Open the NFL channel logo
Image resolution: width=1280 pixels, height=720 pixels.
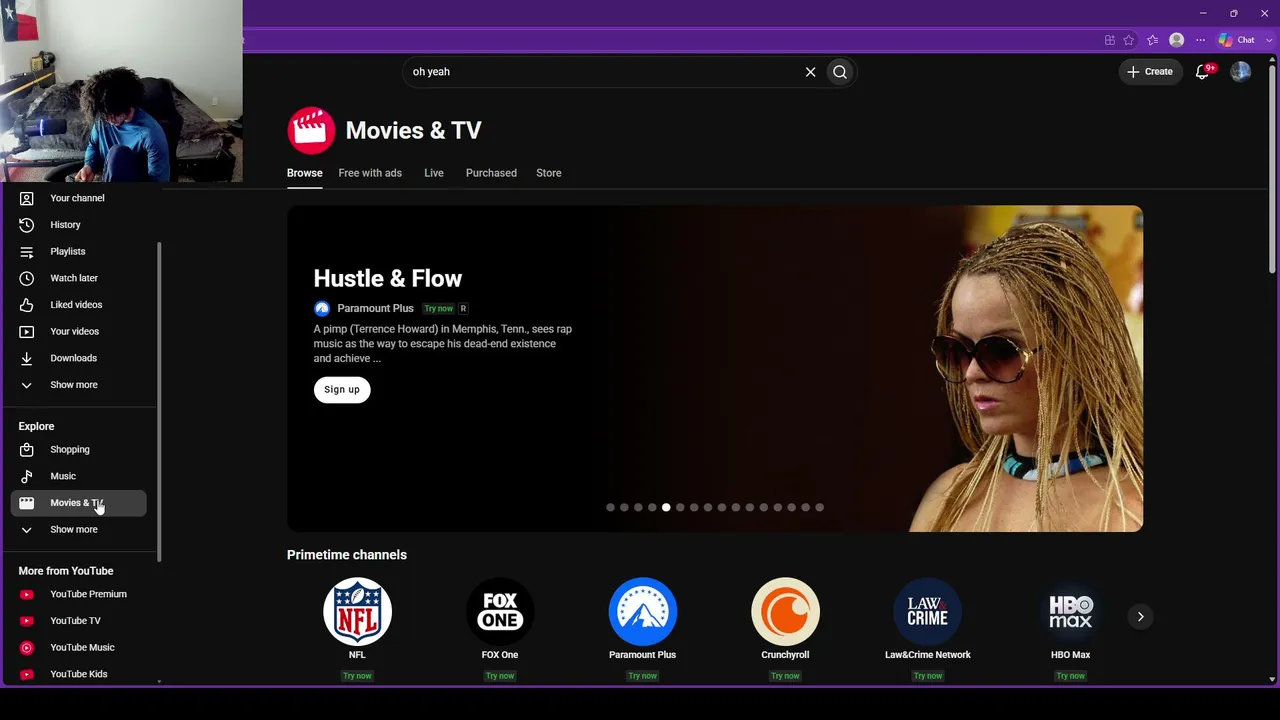(357, 611)
